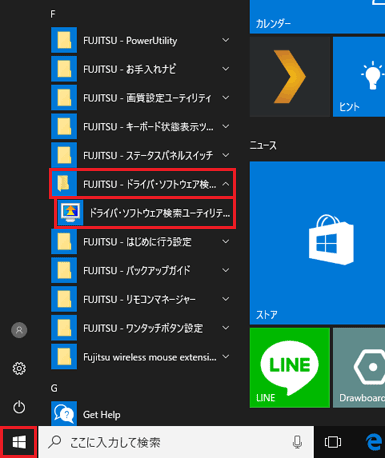Expand FUJITSU - 画質設定ユーティリティ chevron
Viewport: 385px width, 458px height.
coord(226,98)
